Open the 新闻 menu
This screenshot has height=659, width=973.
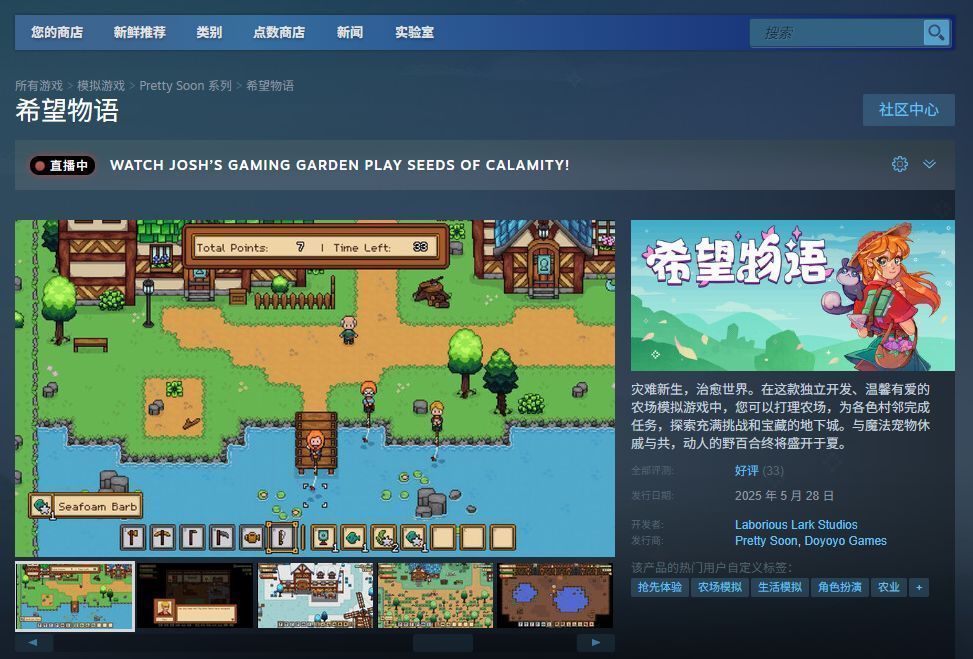350,32
